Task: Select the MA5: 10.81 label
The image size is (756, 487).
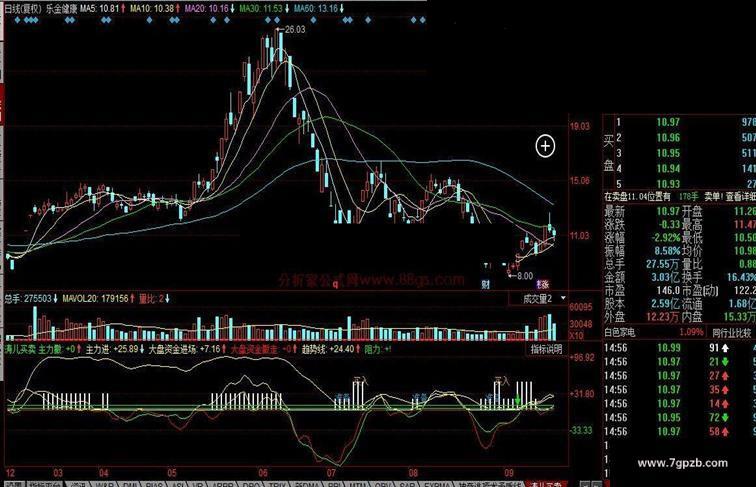Action: click(x=99, y=9)
